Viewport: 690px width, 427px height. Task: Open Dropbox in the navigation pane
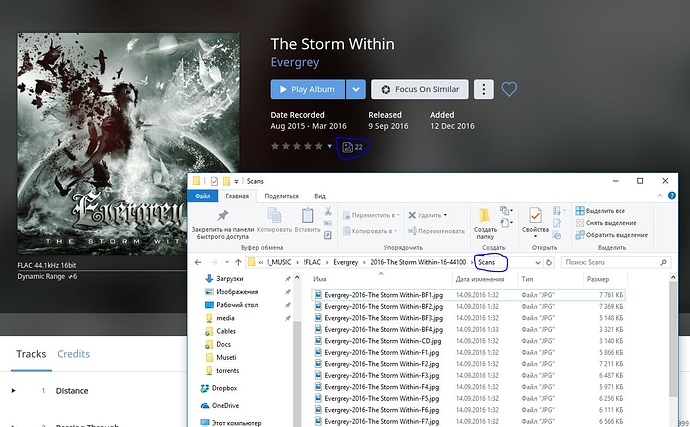[224, 388]
